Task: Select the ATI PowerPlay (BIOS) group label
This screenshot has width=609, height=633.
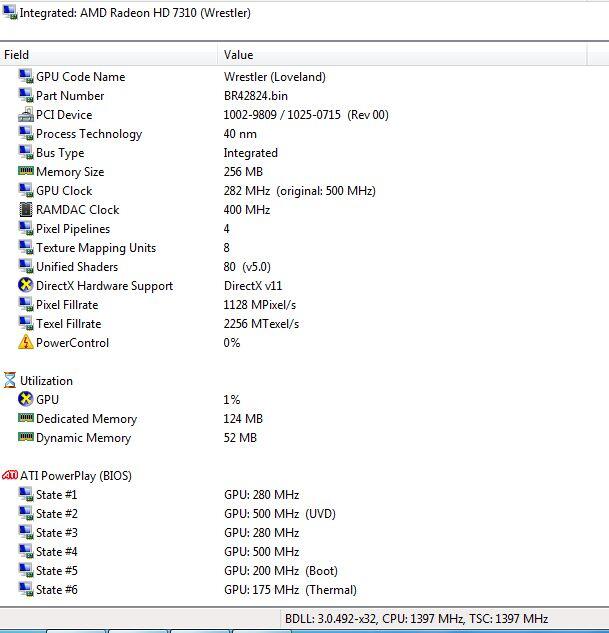Action: coord(76,476)
